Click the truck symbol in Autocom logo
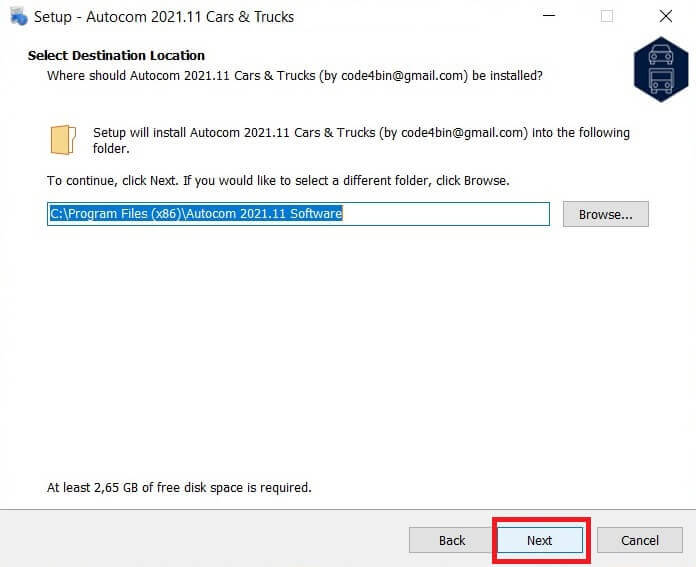The height and width of the screenshot is (567, 696). 661,81
